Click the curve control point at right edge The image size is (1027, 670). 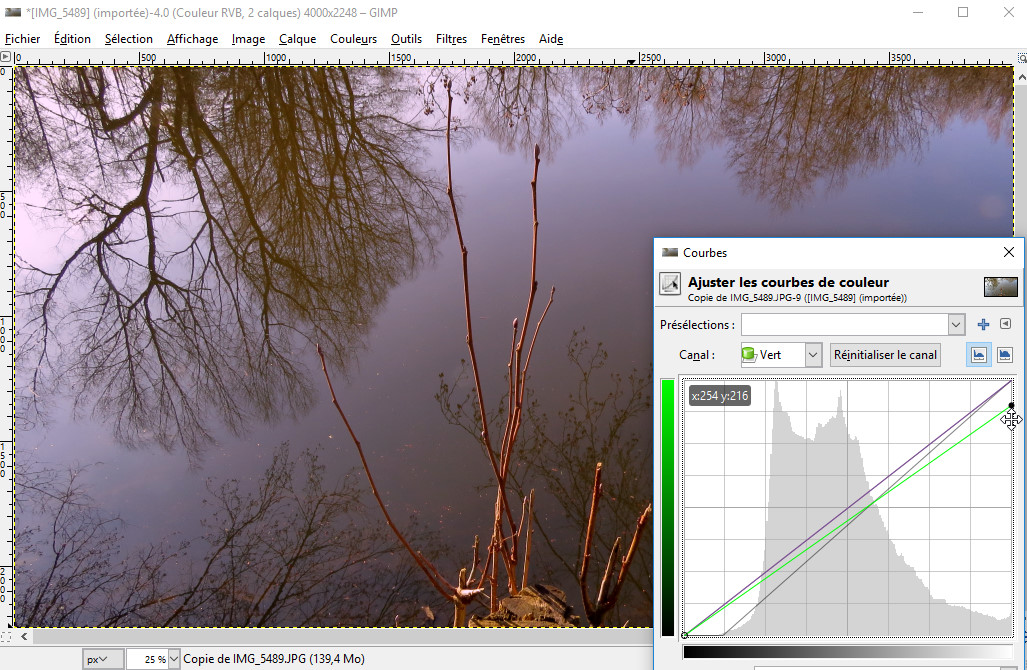click(1011, 406)
